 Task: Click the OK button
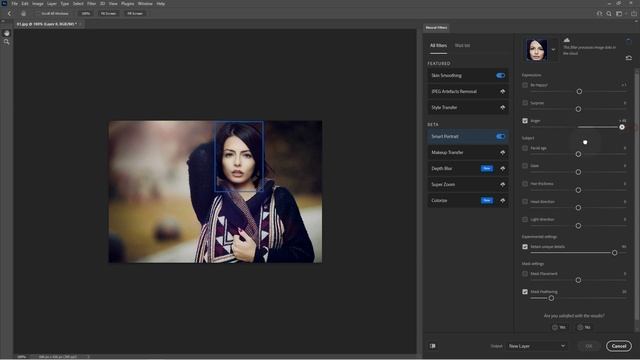(x=589, y=346)
